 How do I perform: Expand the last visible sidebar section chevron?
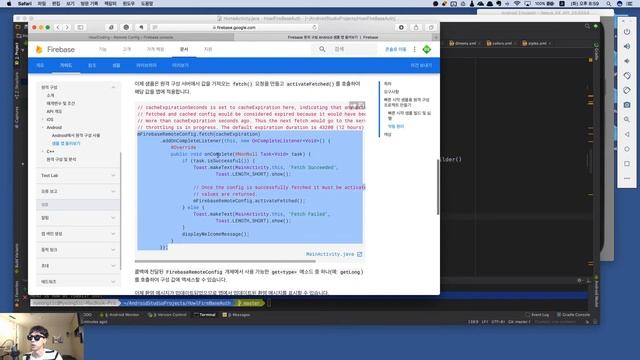pos(113,282)
